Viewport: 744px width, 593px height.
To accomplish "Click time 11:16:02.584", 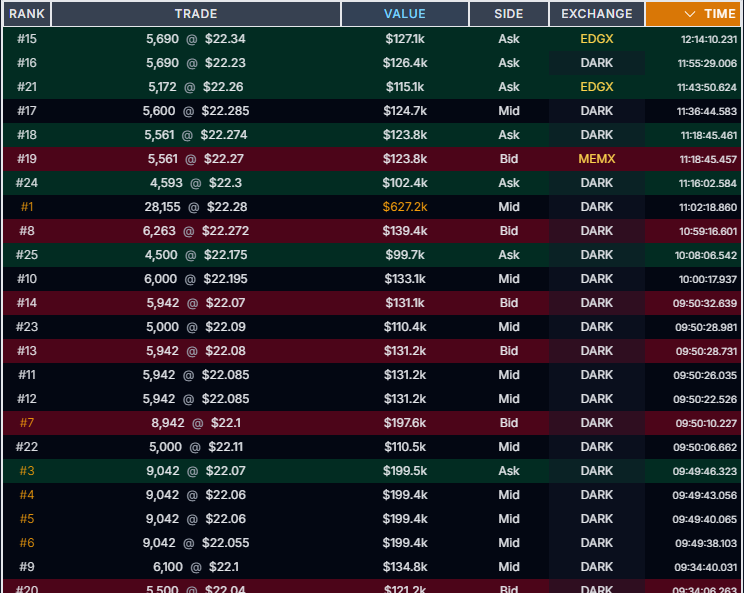I will click(707, 183).
